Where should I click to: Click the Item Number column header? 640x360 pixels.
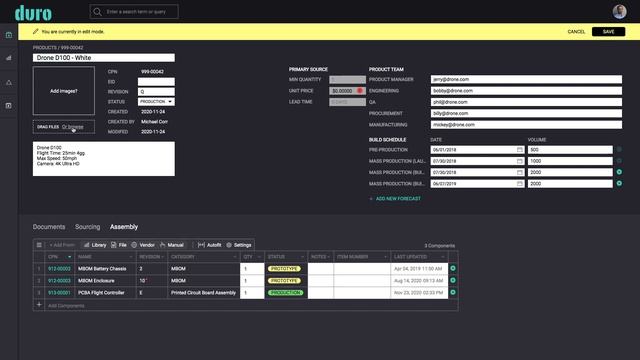pyautogui.click(x=362, y=257)
